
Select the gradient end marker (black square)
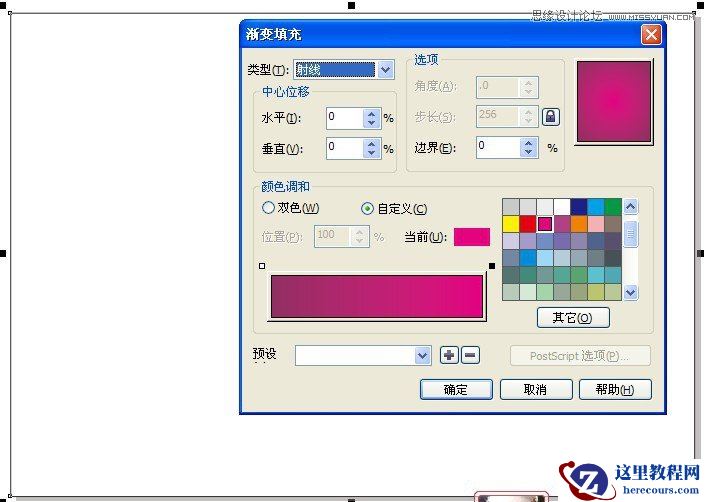(x=492, y=266)
